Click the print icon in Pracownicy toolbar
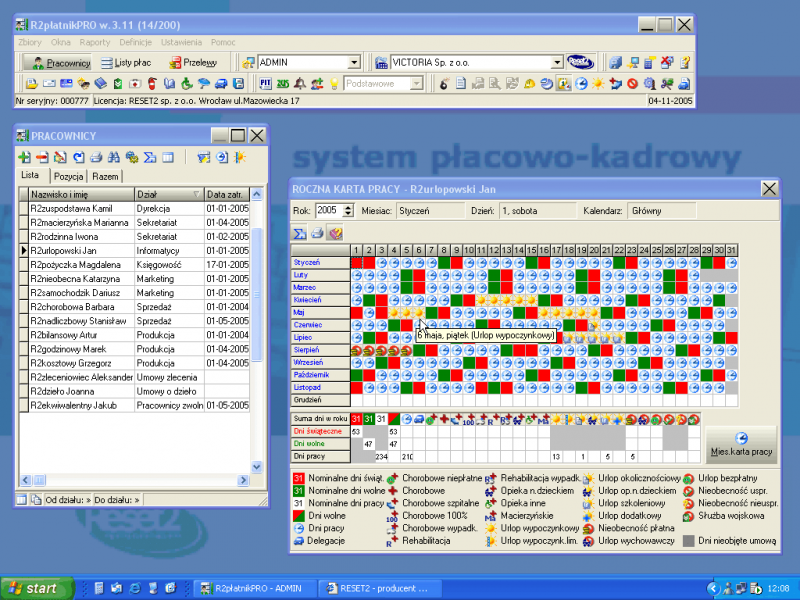 pos(96,157)
